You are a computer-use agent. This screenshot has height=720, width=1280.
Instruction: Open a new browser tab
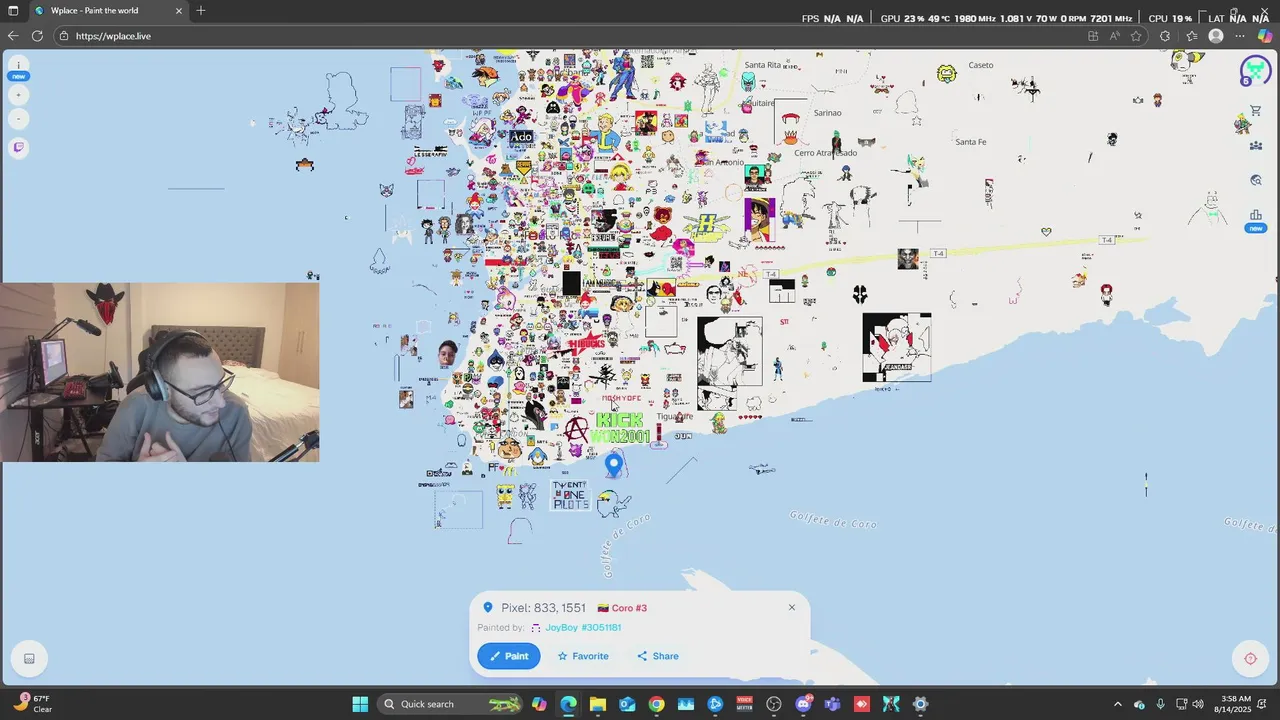tap(201, 11)
